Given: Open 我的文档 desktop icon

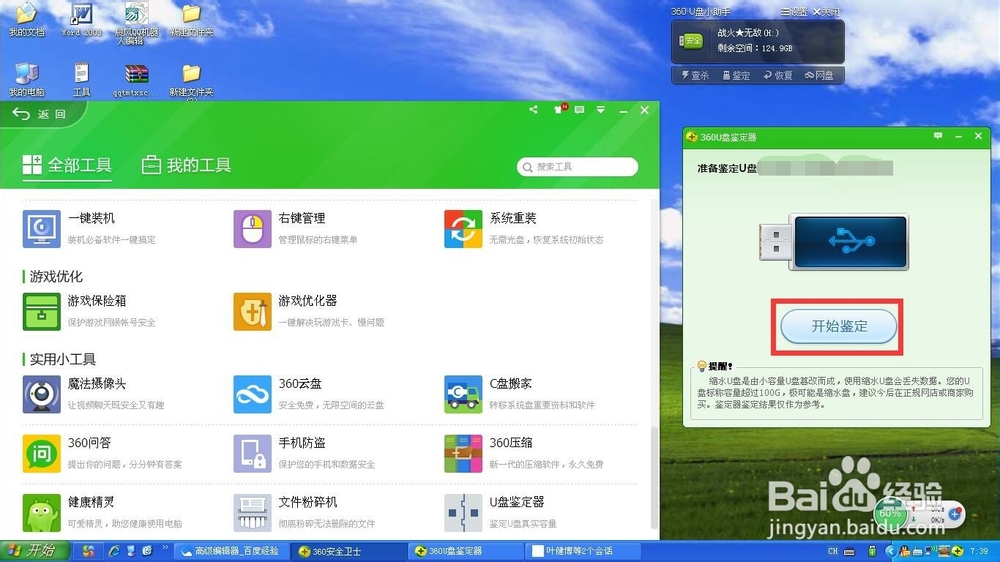Looking at the screenshot, I should (x=27, y=19).
